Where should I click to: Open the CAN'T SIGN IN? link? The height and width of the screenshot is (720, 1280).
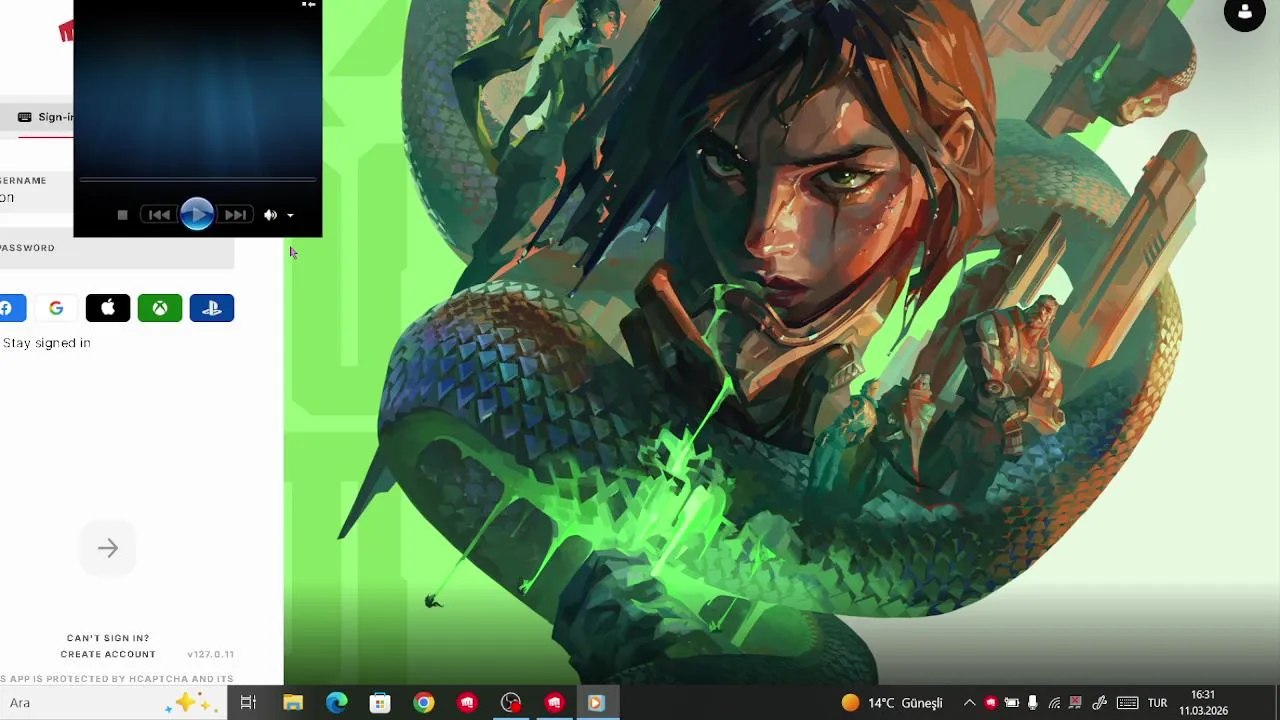tap(108, 638)
